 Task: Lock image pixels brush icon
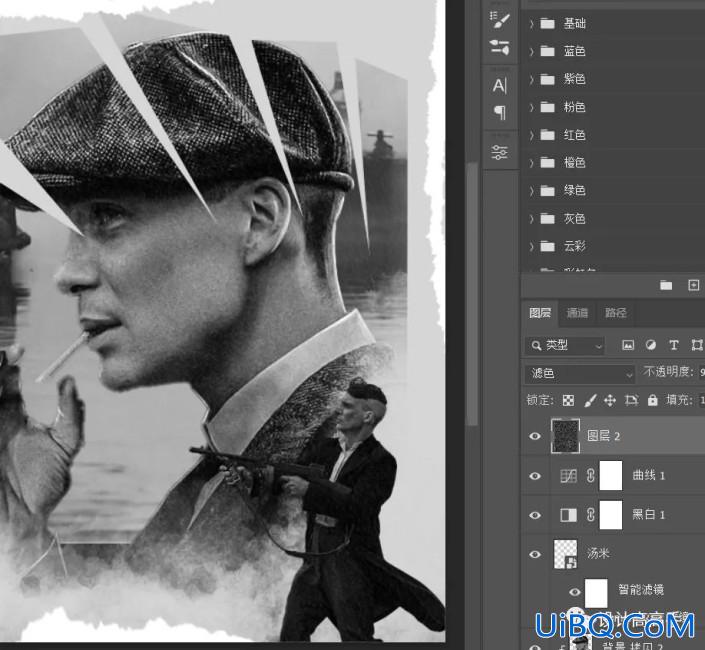click(590, 400)
